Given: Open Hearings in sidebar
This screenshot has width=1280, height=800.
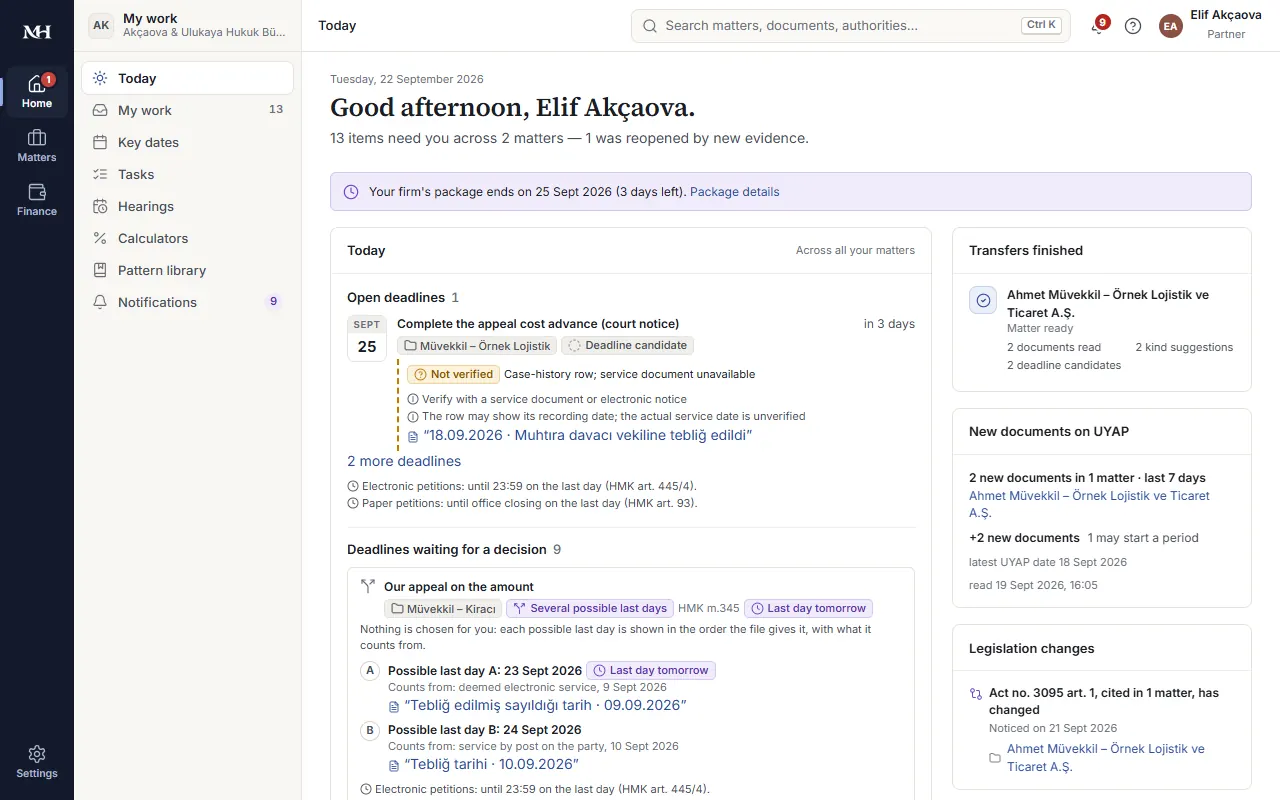Looking at the screenshot, I should point(187,206).
